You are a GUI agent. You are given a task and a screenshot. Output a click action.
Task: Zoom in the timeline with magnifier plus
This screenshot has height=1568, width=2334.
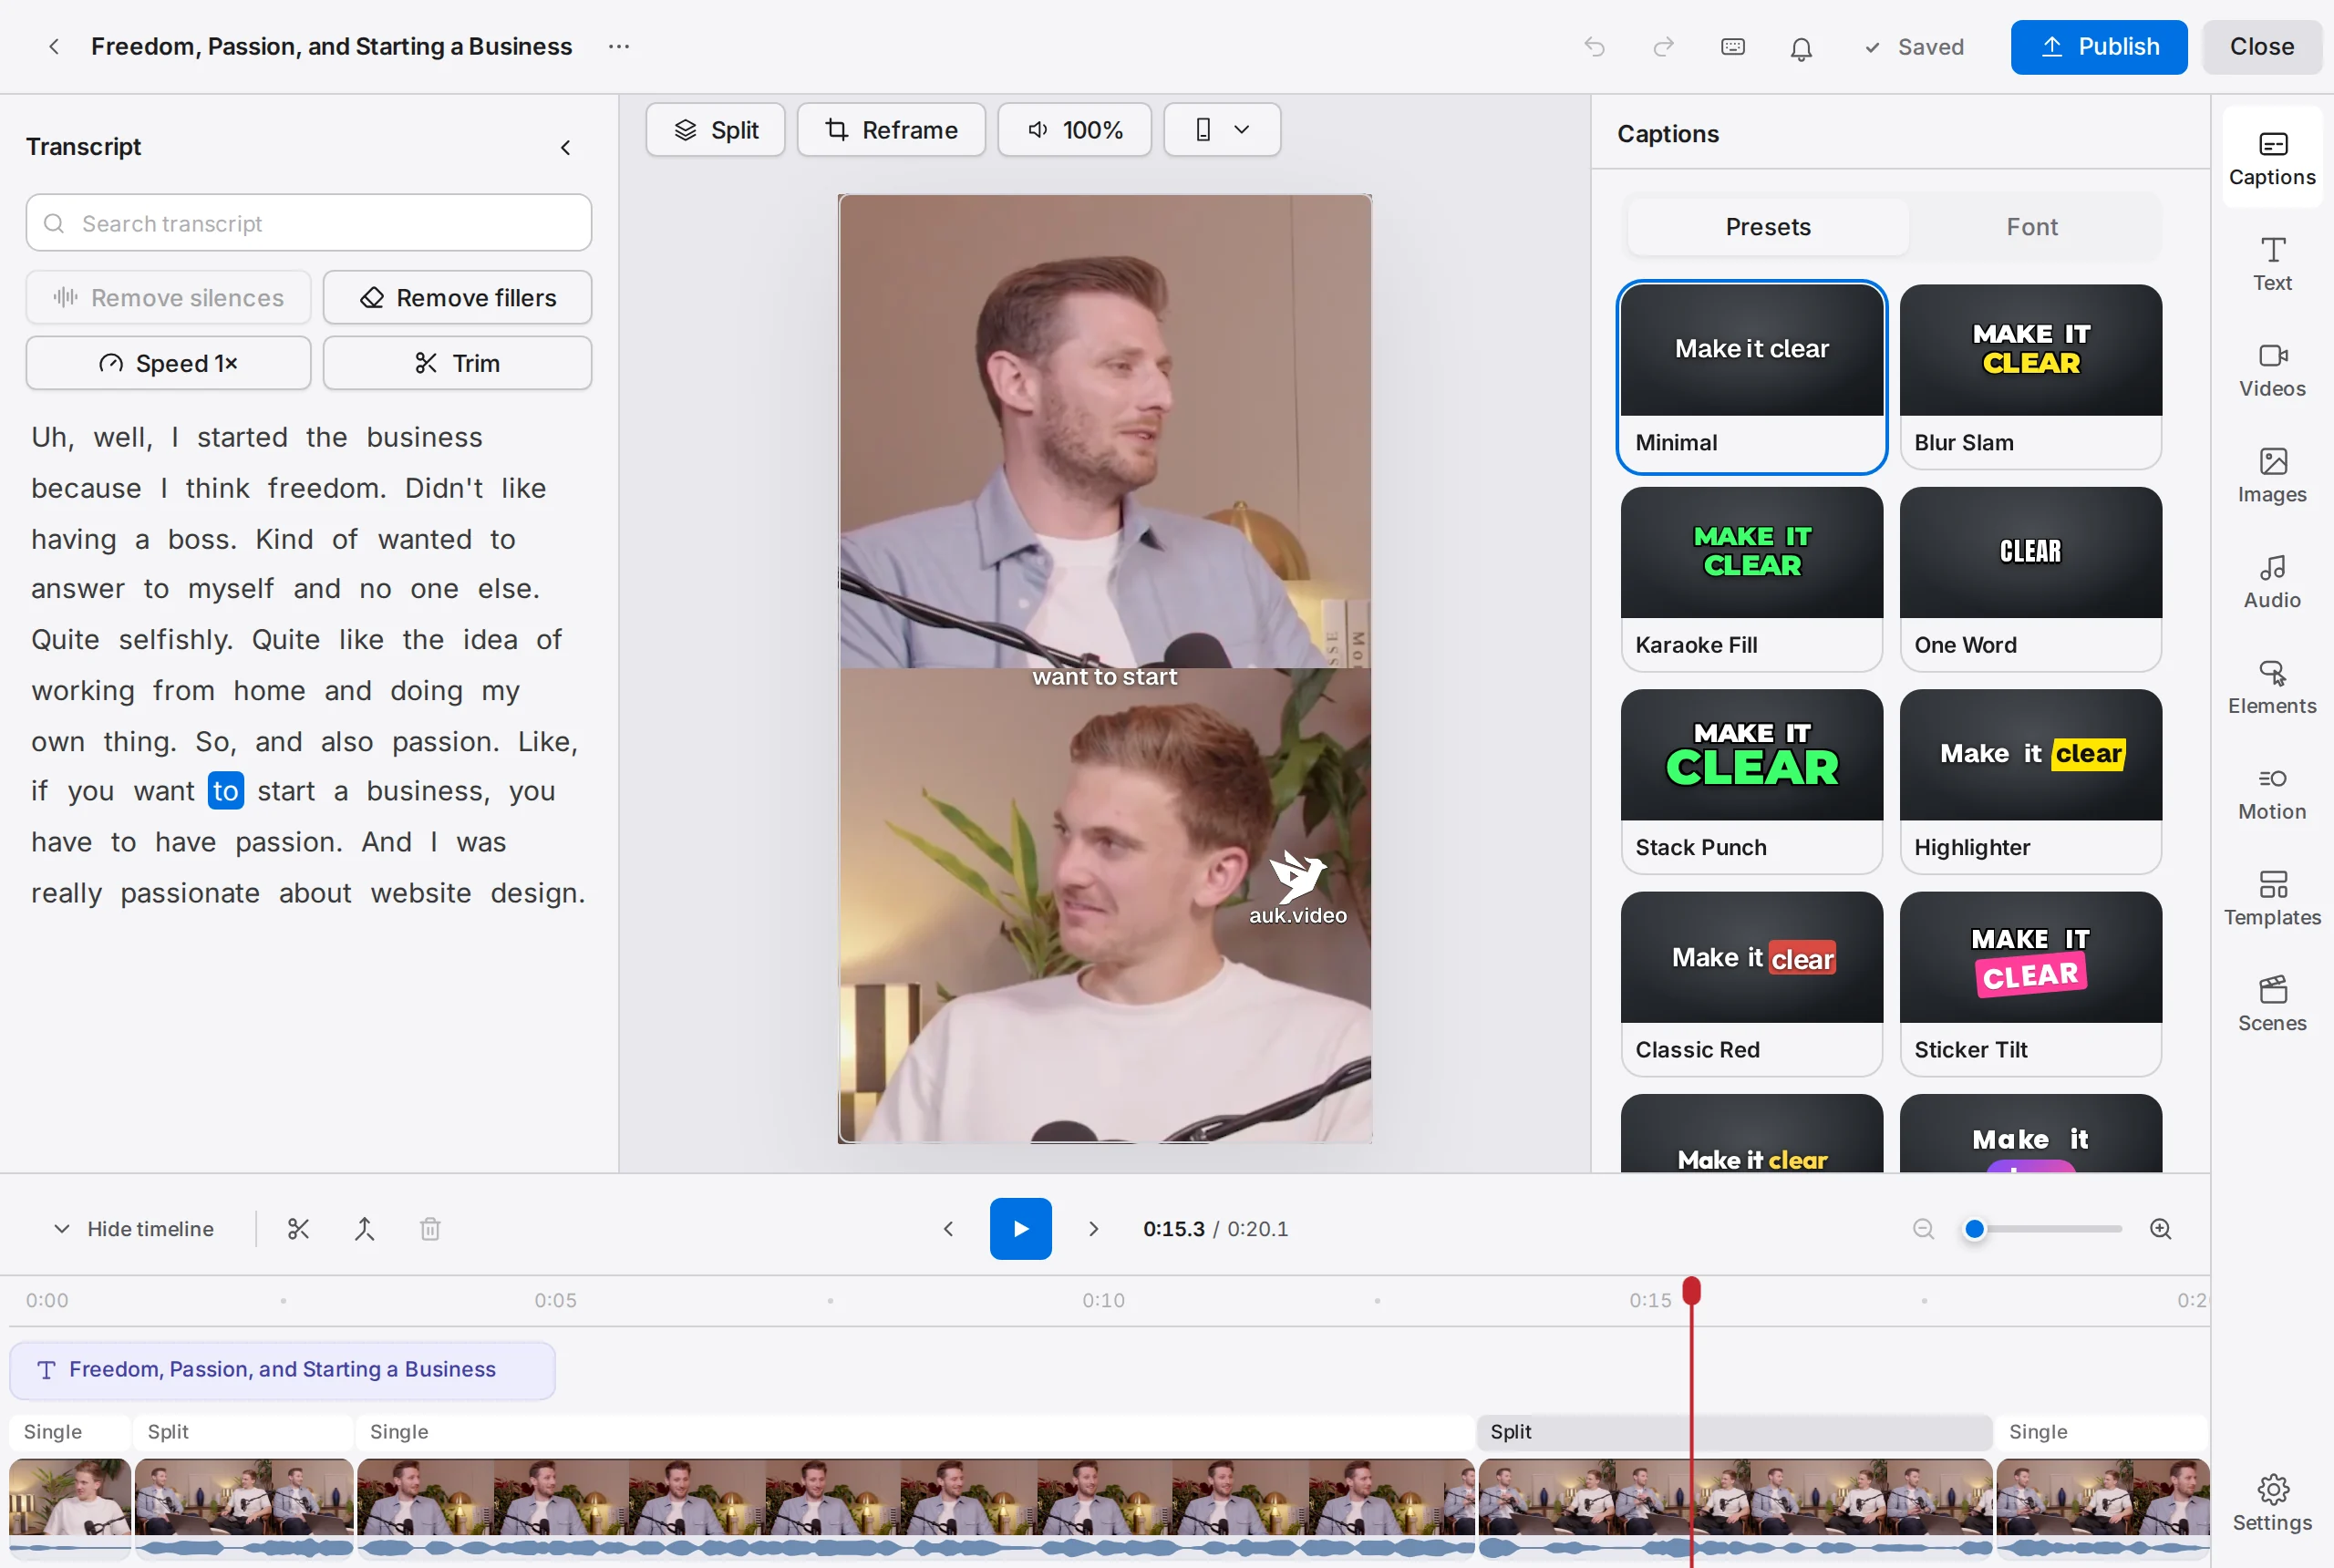pyautogui.click(x=2160, y=1228)
